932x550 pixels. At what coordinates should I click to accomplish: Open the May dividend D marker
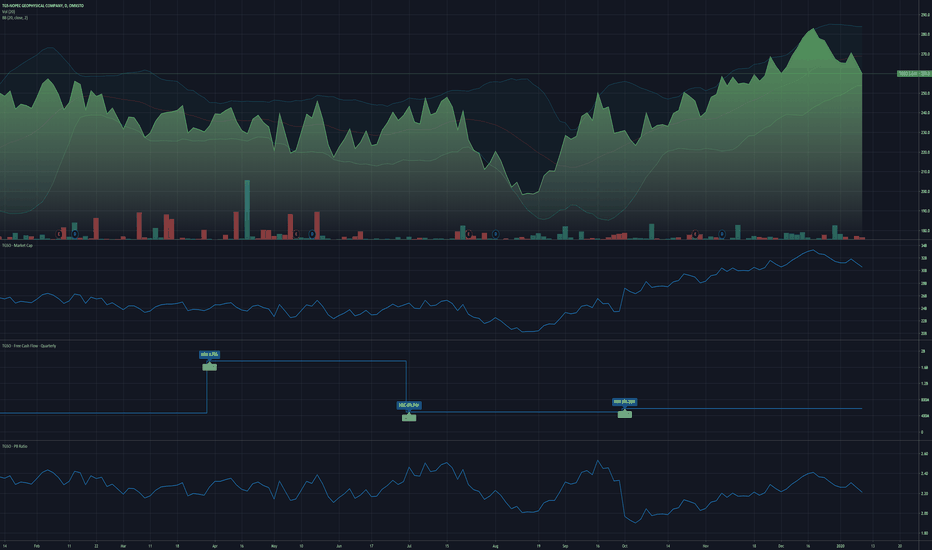pyautogui.click(x=312, y=234)
